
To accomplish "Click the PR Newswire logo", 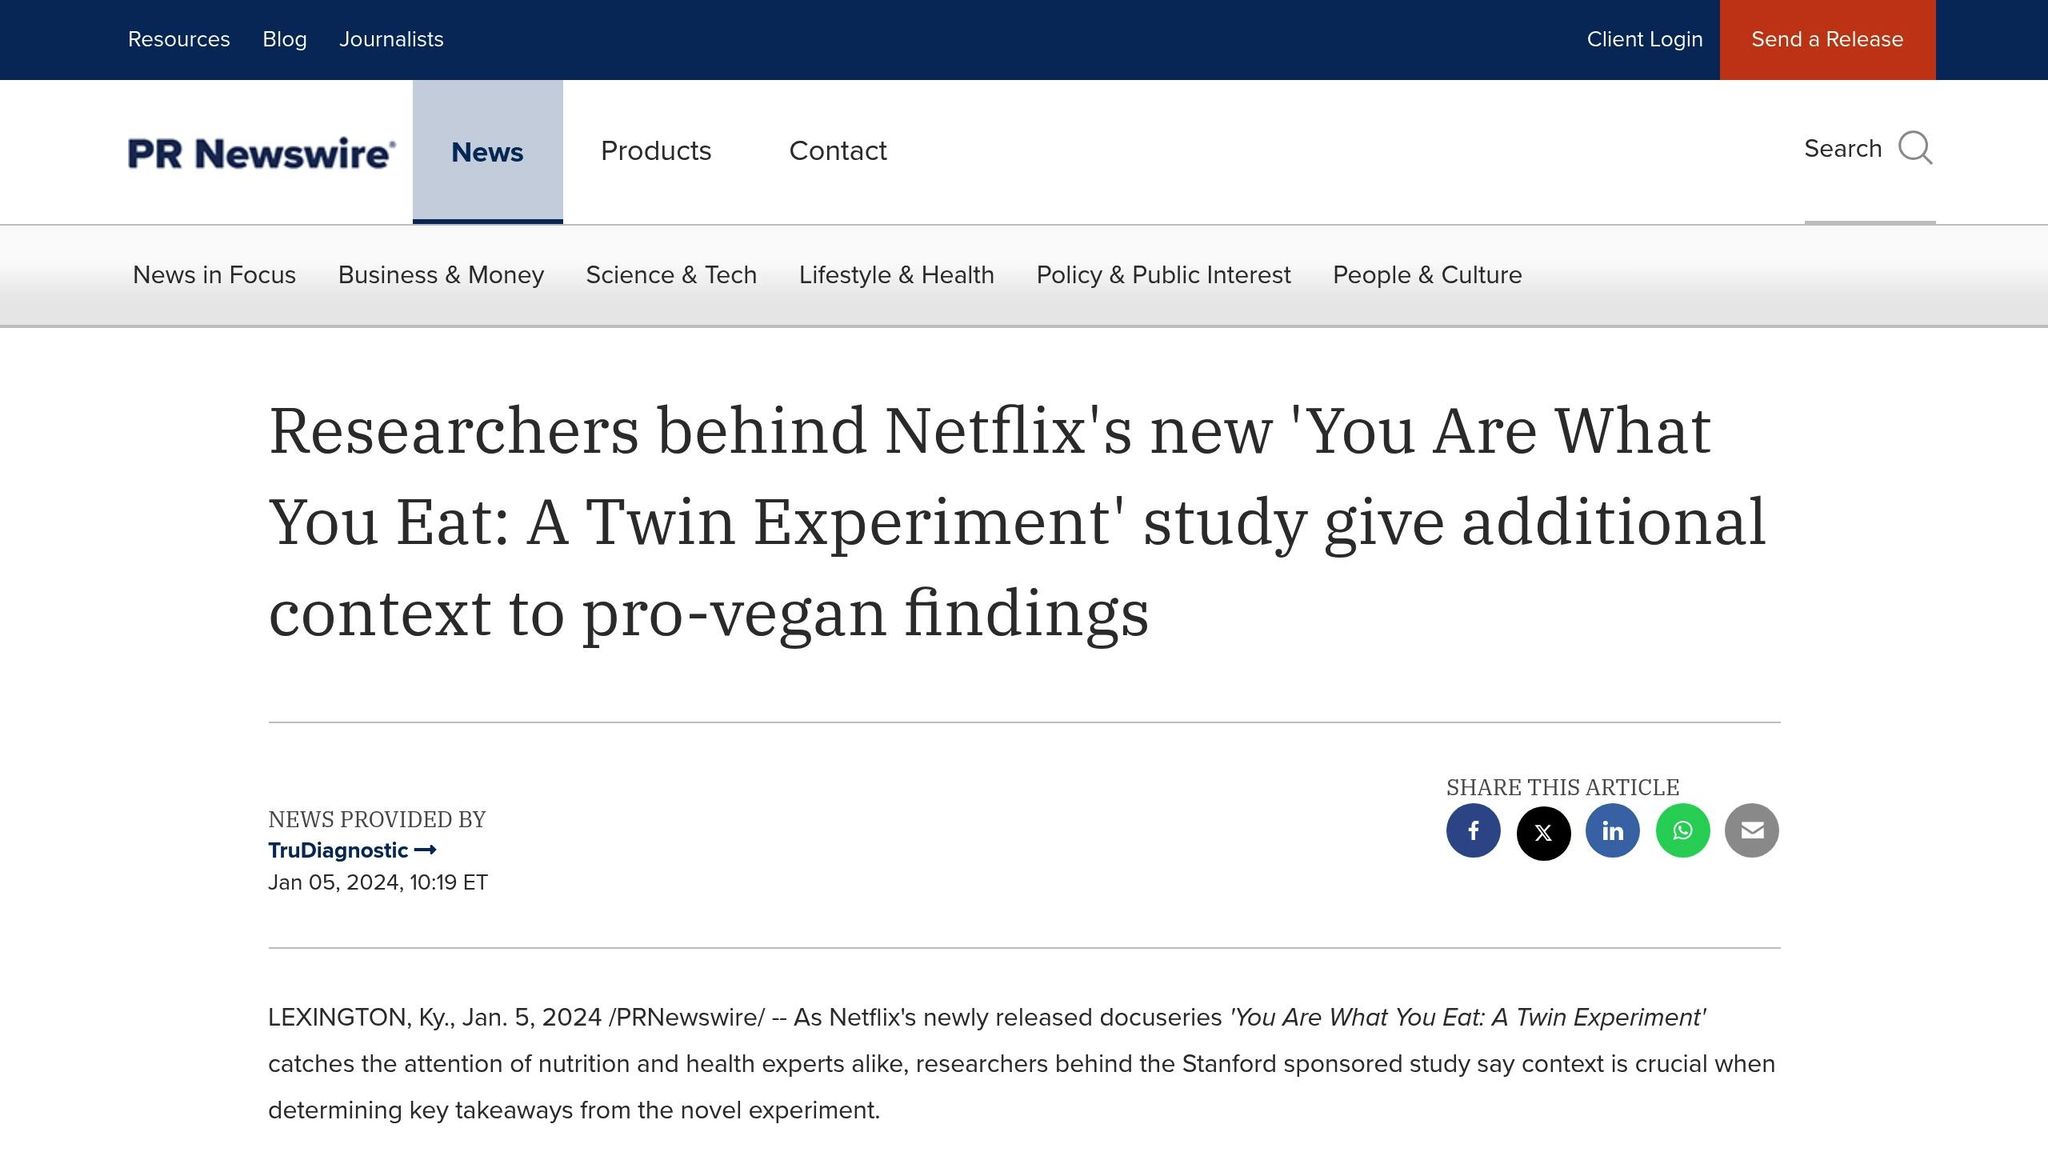I will tap(261, 153).
